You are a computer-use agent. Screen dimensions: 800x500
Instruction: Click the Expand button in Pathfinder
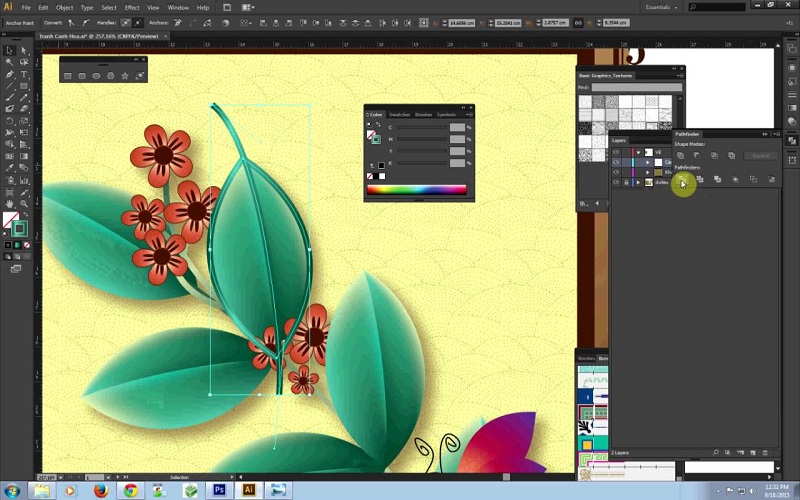tap(761, 156)
